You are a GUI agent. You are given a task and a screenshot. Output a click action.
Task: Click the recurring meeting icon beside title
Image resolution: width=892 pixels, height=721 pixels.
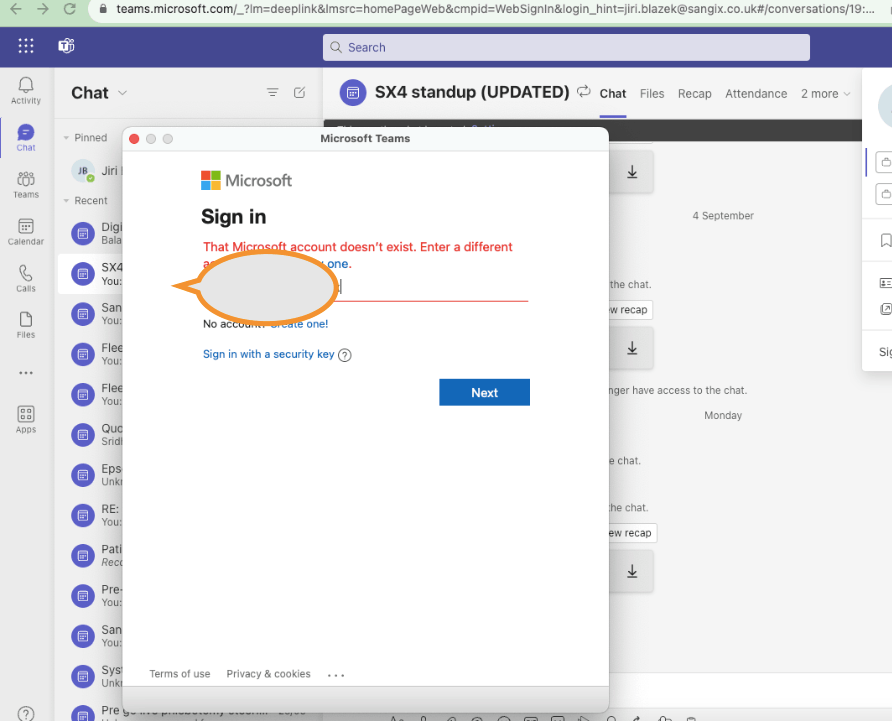point(584,91)
